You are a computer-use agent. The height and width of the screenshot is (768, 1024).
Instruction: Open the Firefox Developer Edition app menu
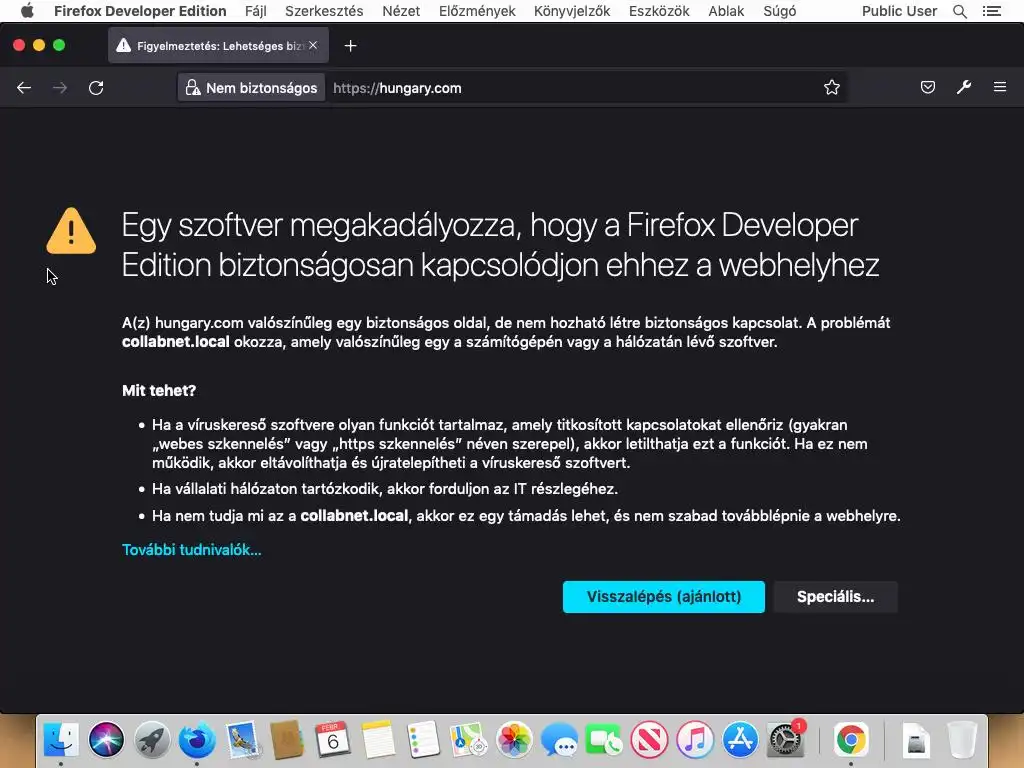click(x=140, y=11)
